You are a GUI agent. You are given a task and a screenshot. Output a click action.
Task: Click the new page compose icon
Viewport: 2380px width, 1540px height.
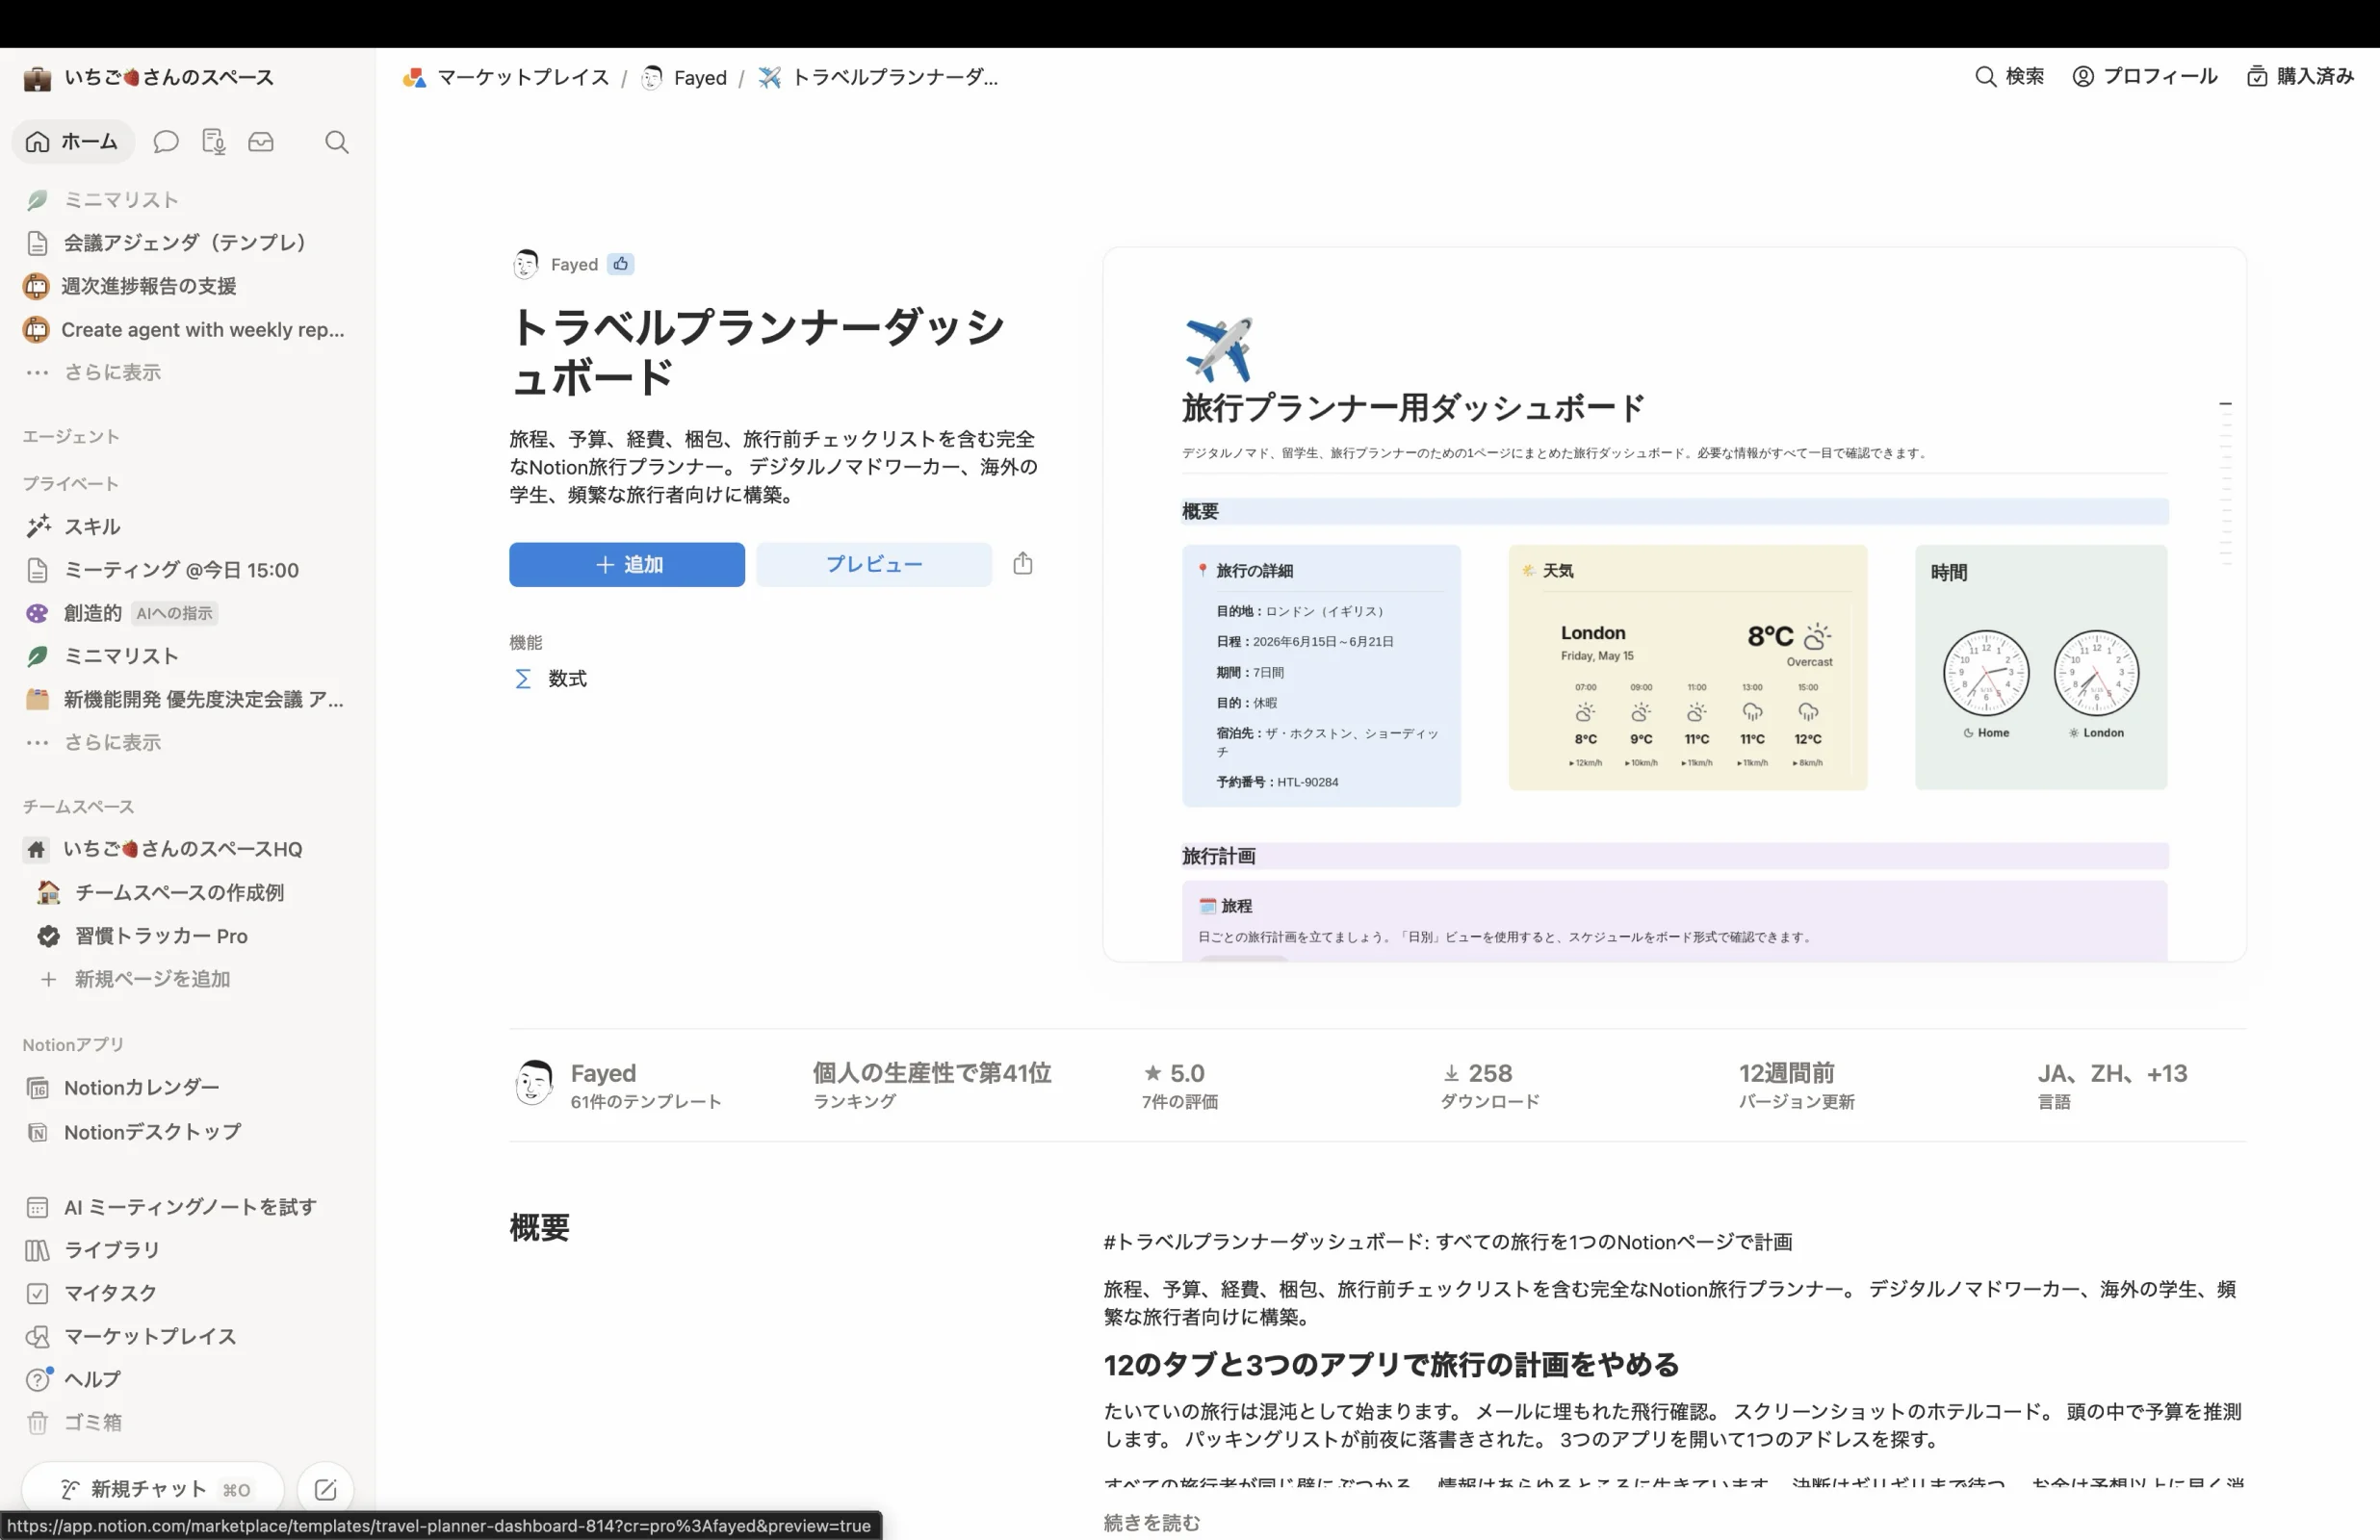(x=325, y=1490)
